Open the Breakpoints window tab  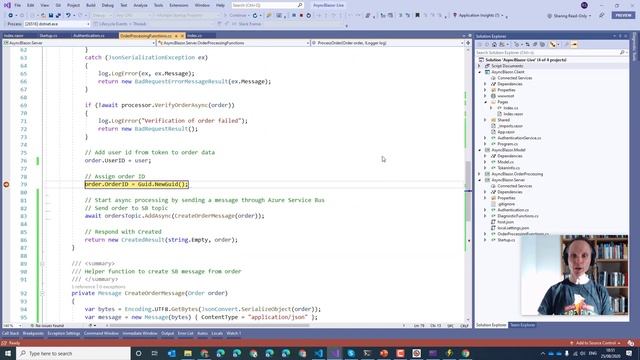33,333
